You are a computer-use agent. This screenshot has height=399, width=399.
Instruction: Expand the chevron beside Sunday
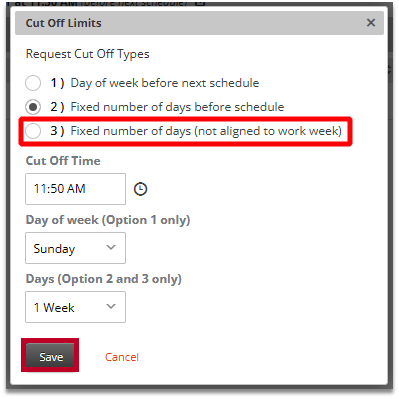click(x=111, y=248)
